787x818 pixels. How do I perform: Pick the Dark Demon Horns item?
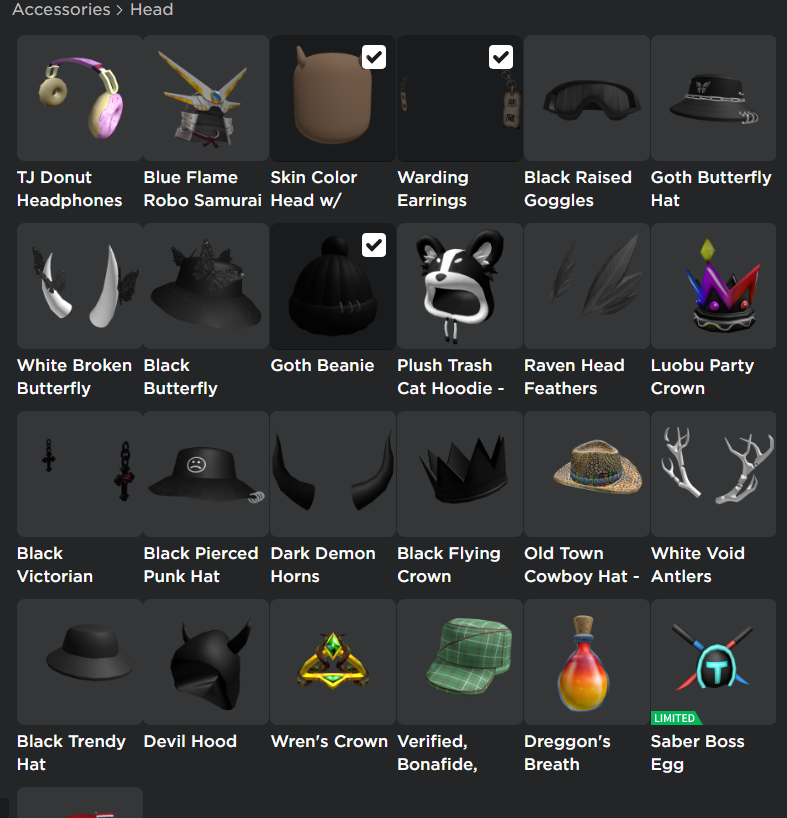click(x=333, y=474)
